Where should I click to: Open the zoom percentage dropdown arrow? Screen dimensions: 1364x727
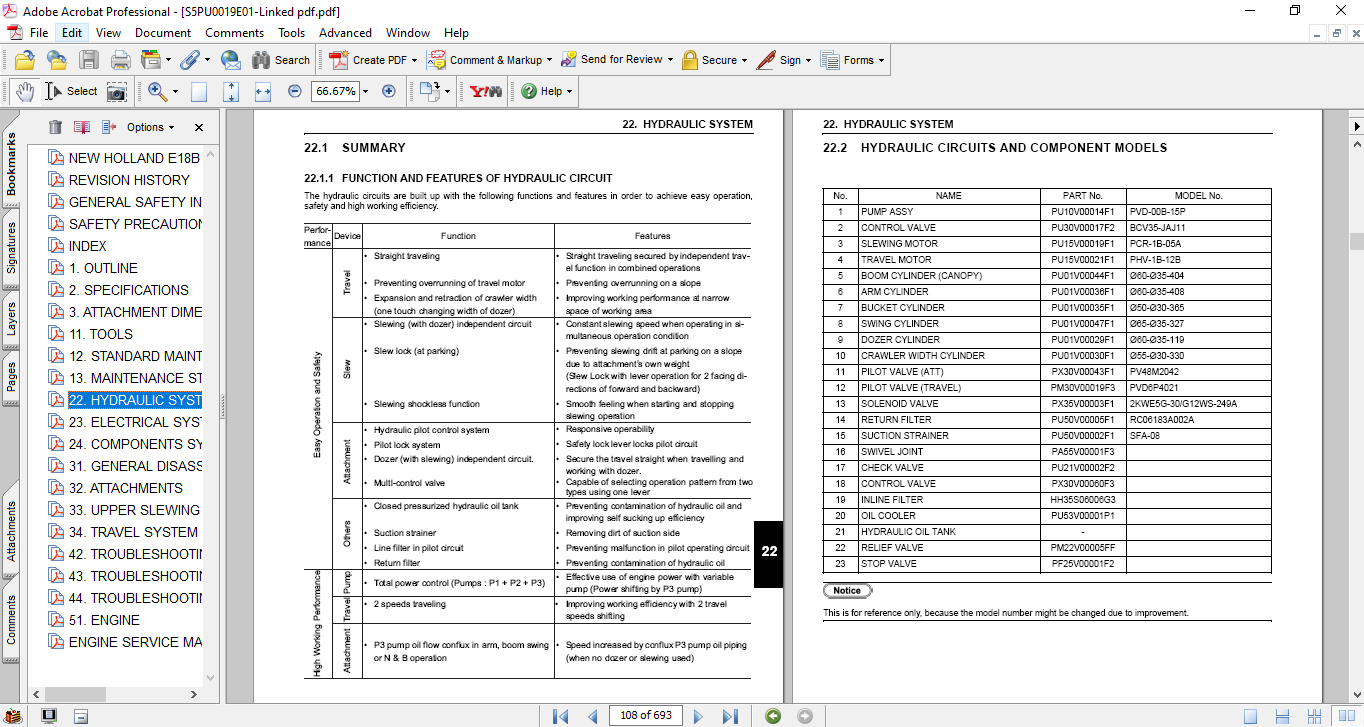[x=367, y=91]
